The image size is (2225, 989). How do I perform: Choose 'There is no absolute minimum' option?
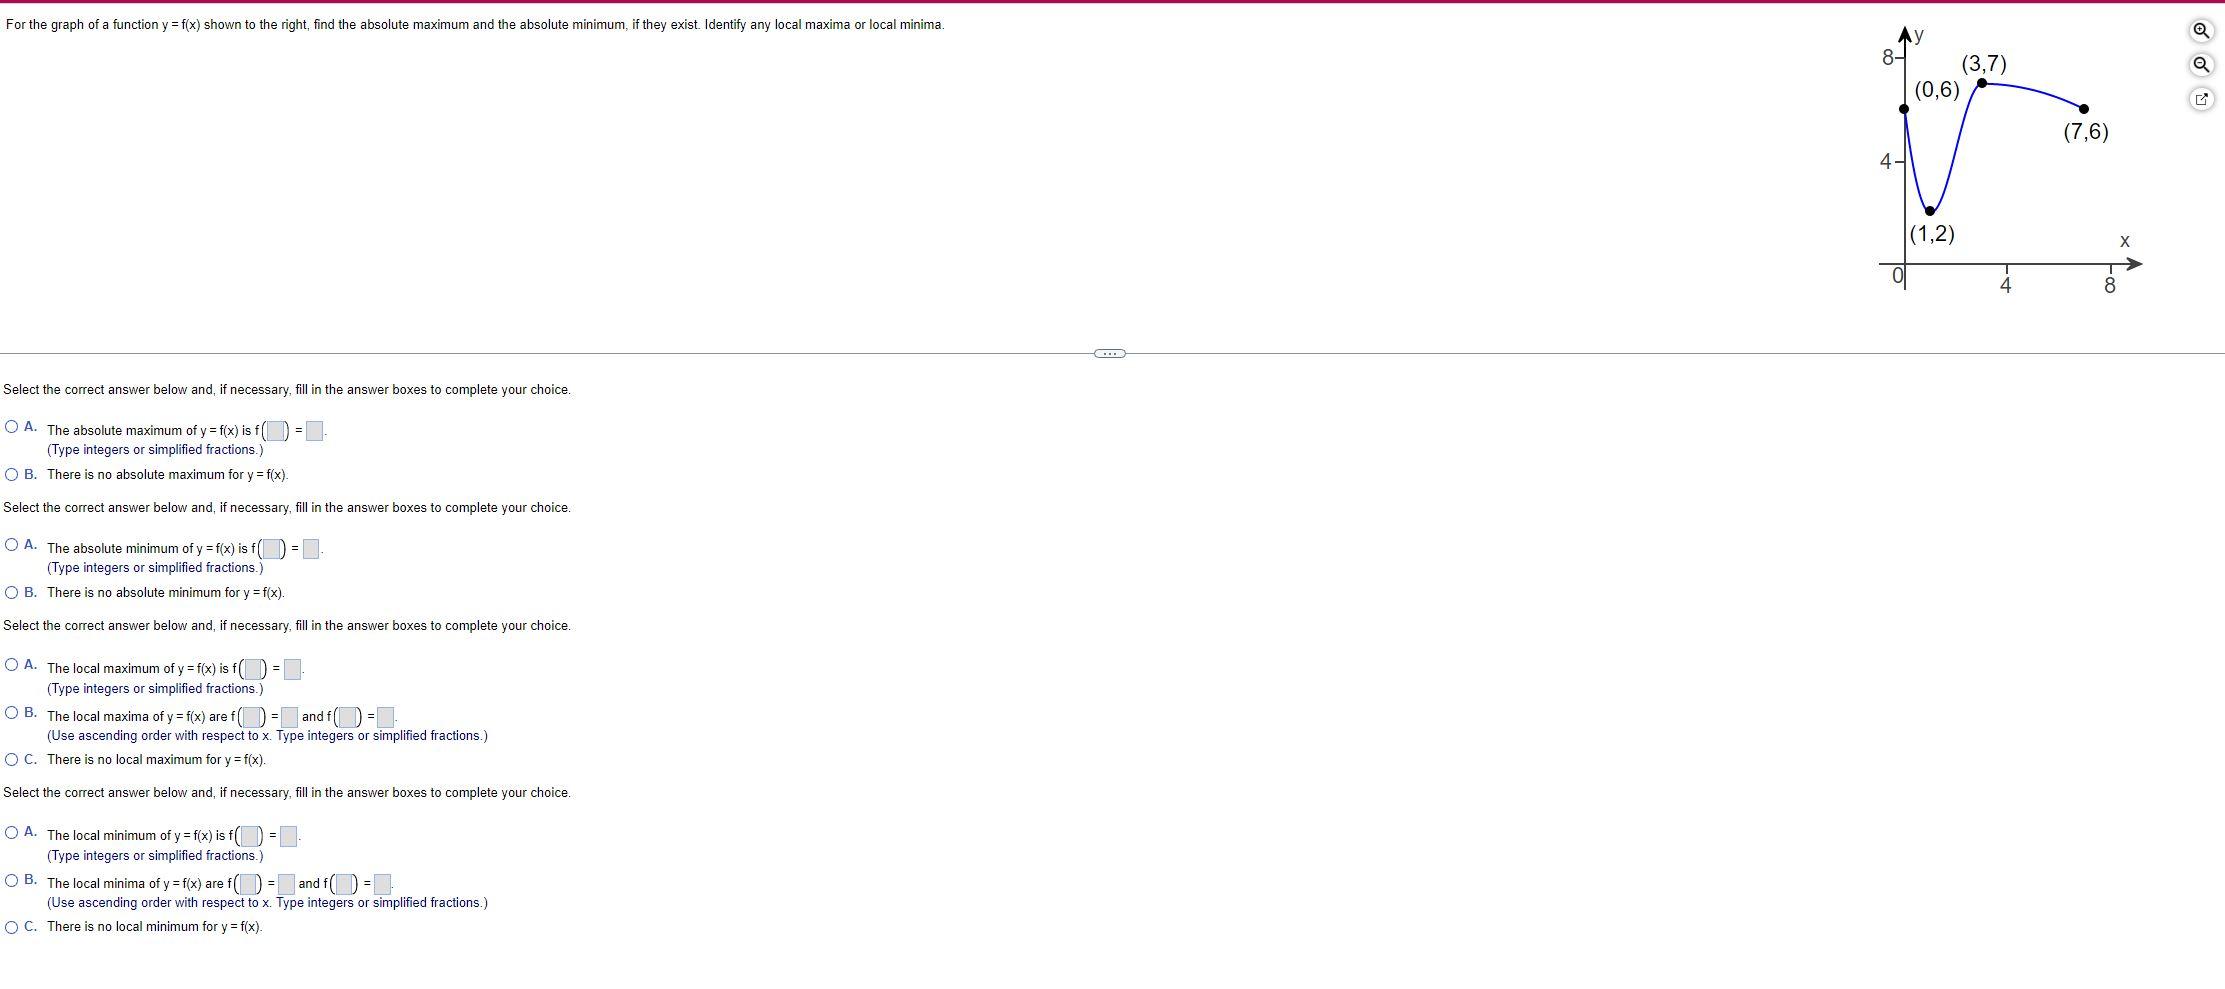[x=11, y=593]
